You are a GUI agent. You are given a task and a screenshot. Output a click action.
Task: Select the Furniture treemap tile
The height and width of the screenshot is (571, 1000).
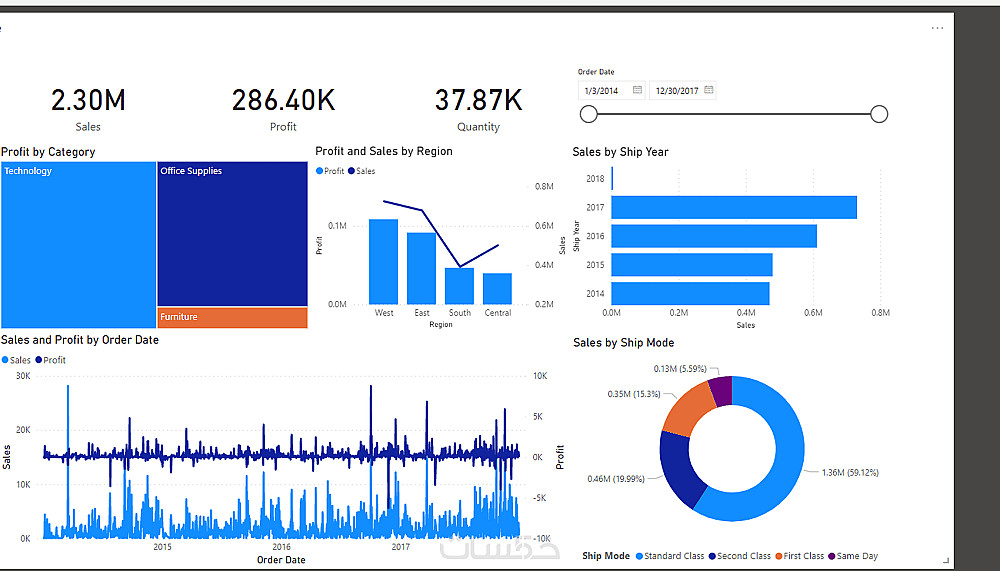point(232,318)
